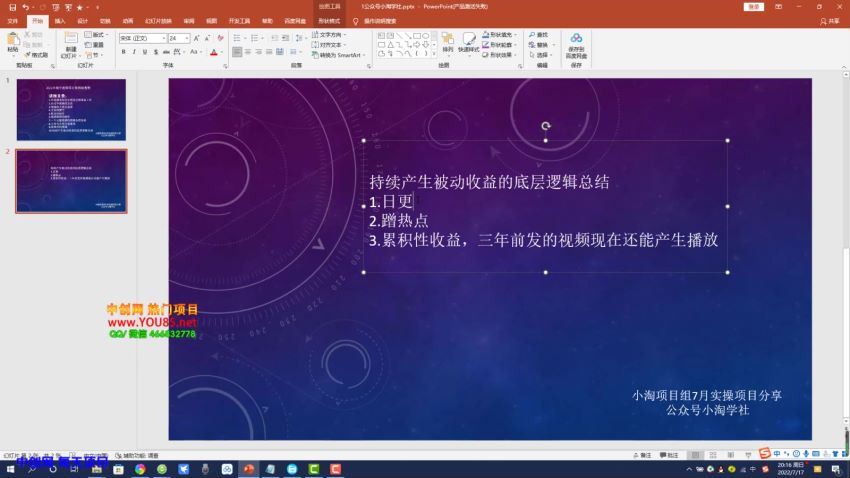
Task: Click the Login button in title bar
Action: click(x=754, y=7)
